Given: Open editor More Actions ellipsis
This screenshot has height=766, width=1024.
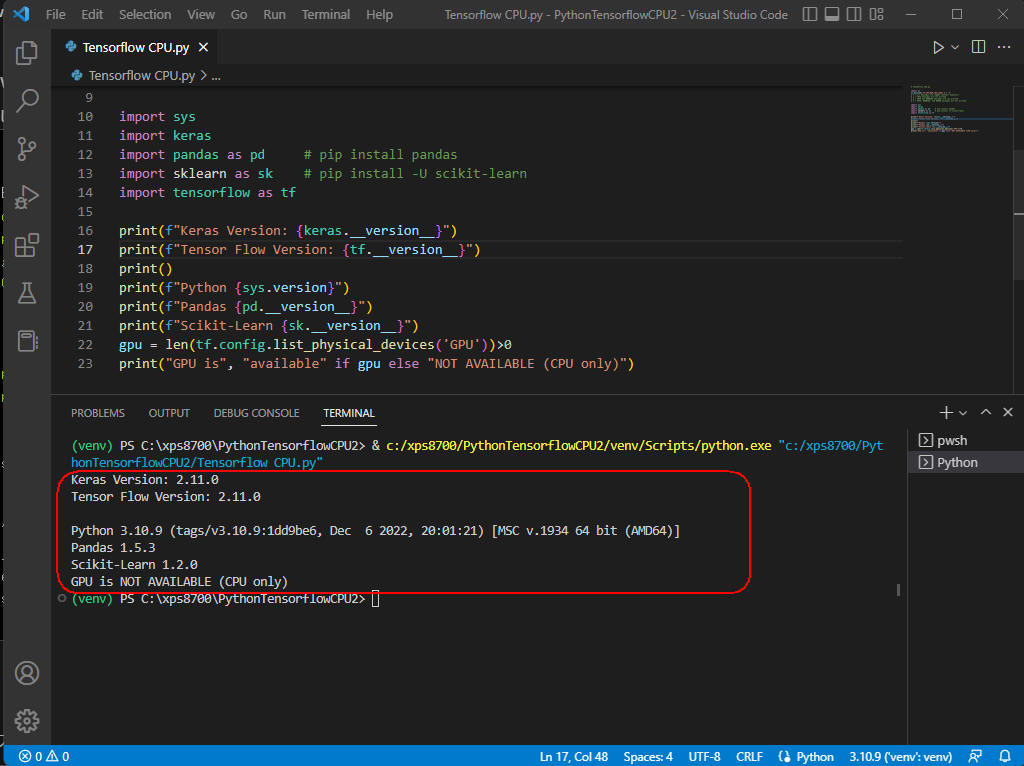Looking at the screenshot, I should tap(1004, 47).
